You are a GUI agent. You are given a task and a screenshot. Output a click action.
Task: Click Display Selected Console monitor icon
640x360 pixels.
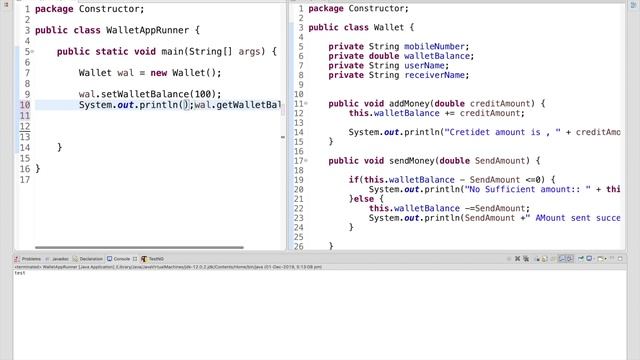(x=589, y=259)
